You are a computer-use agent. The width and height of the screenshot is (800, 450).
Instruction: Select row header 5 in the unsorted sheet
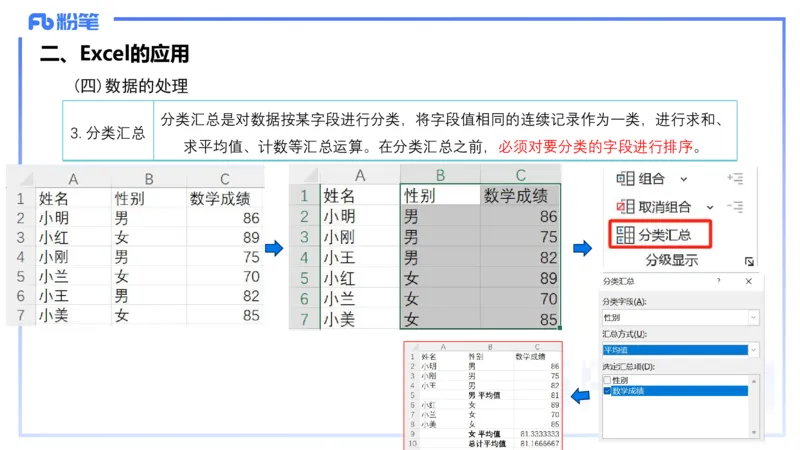pyautogui.click(x=20, y=277)
